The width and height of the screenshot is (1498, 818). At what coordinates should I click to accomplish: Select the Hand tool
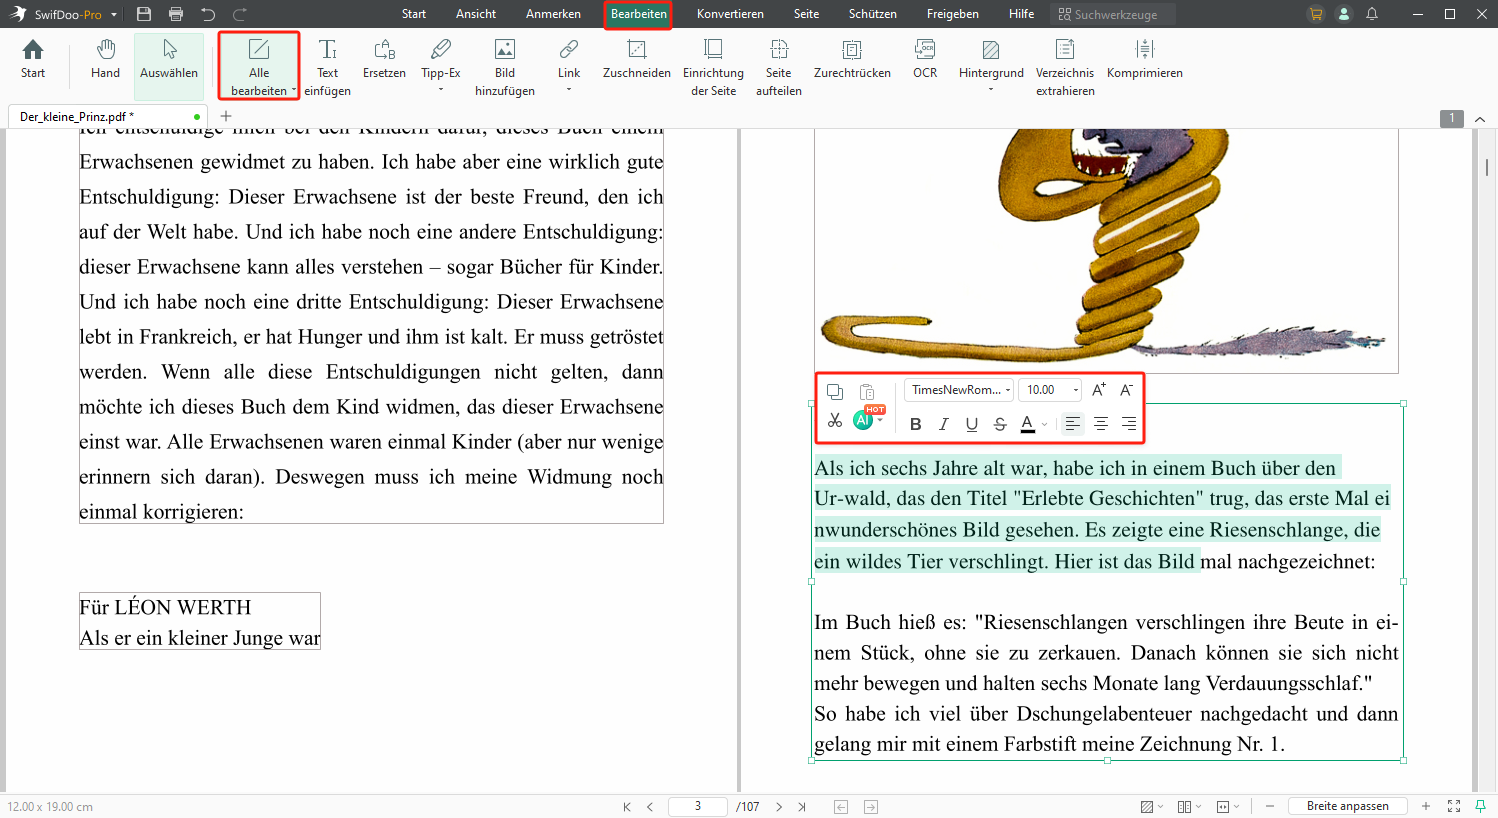pos(105,59)
